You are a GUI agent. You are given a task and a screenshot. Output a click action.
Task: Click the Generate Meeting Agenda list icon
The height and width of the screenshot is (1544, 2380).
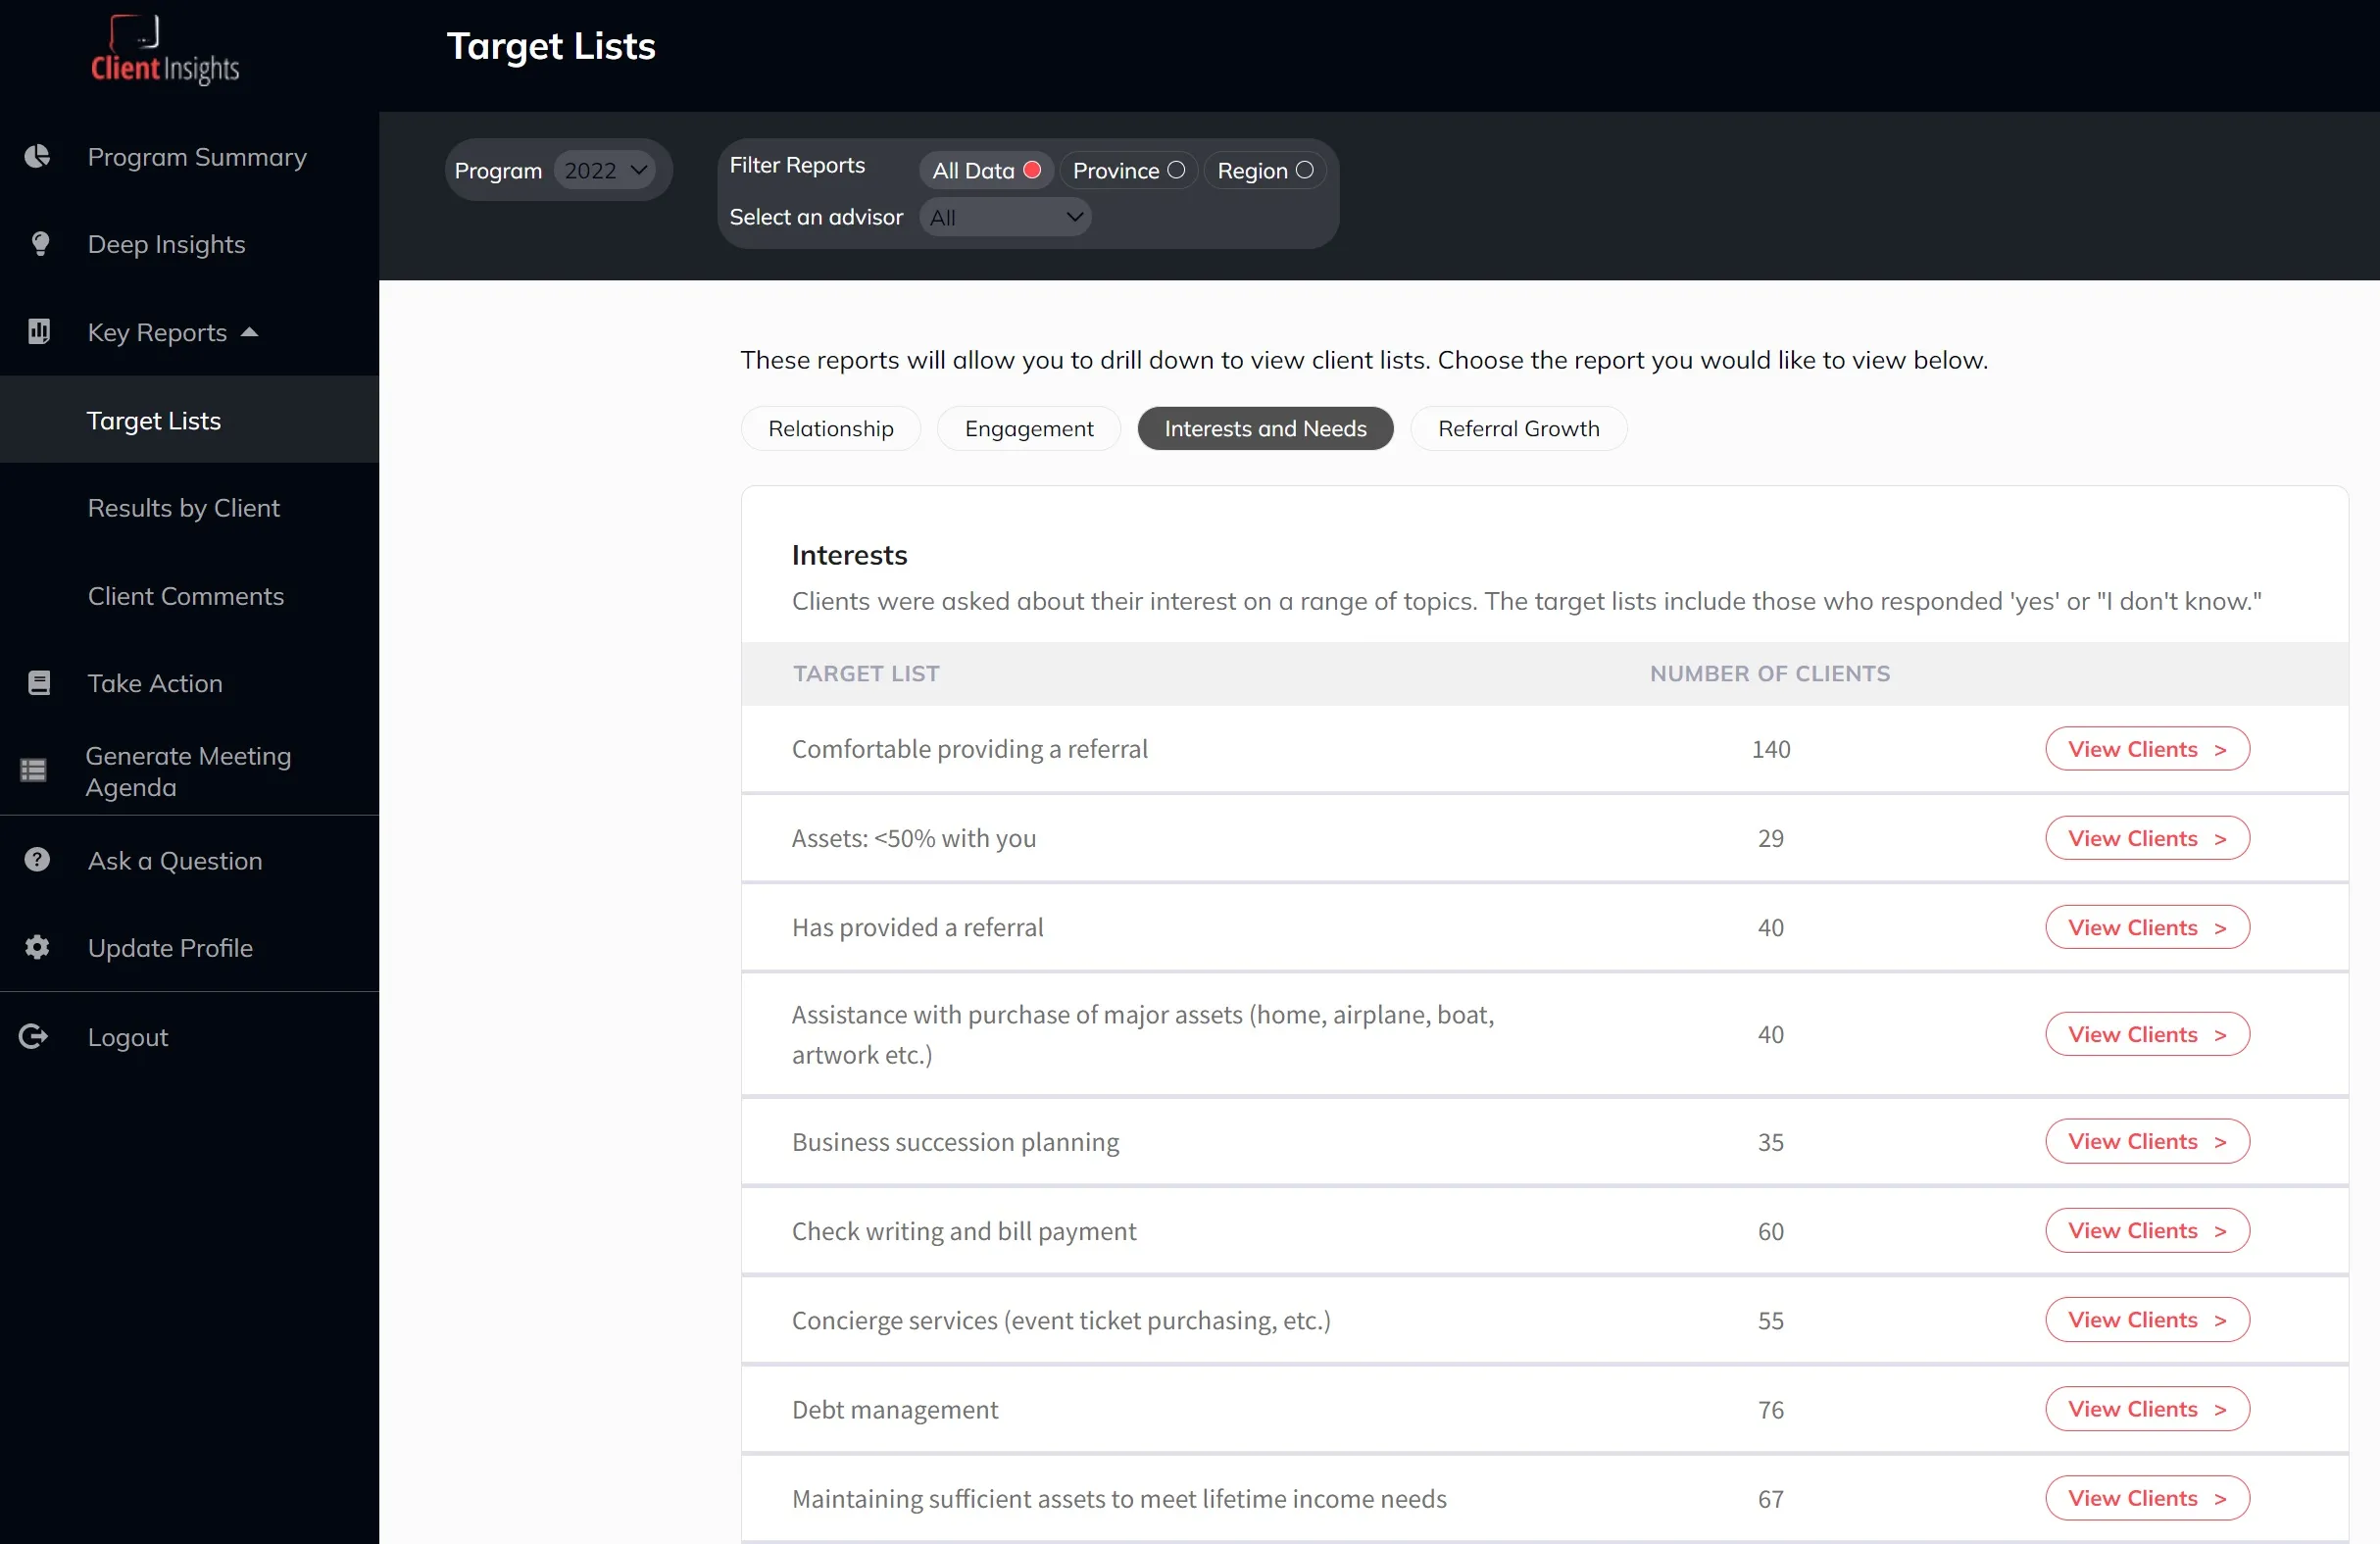click(x=34, y=770)
